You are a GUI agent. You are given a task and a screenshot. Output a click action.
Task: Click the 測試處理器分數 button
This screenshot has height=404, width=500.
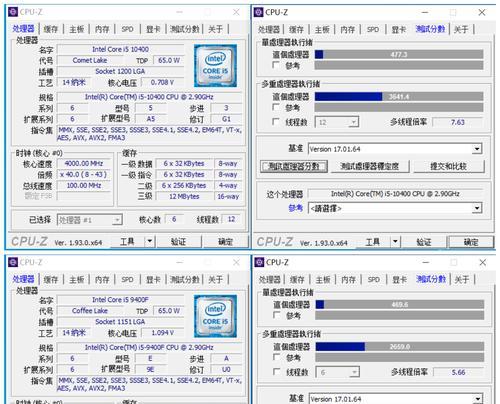[294, 166]
